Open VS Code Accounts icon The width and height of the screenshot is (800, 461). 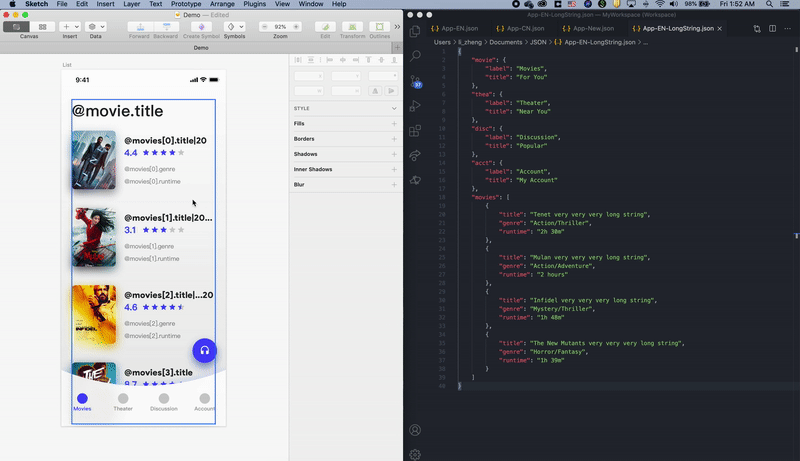point(415,430)
